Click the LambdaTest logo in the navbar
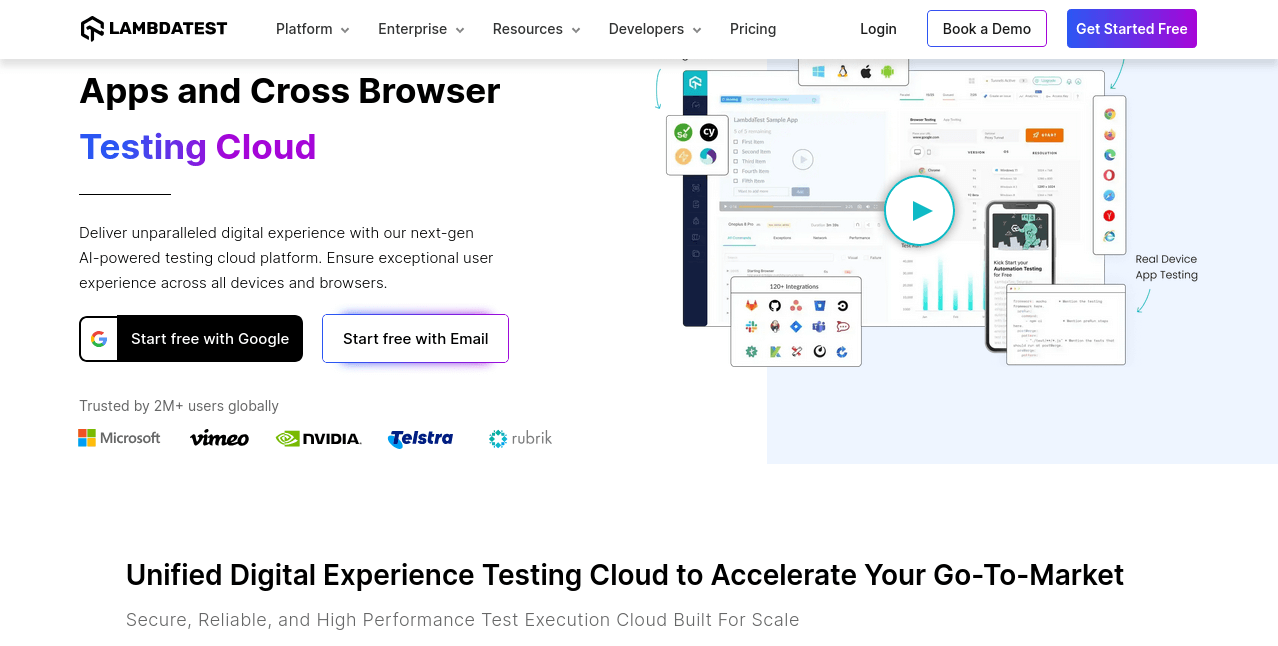1278x646 pixels. pyautogui.click(x=153, y=28)
